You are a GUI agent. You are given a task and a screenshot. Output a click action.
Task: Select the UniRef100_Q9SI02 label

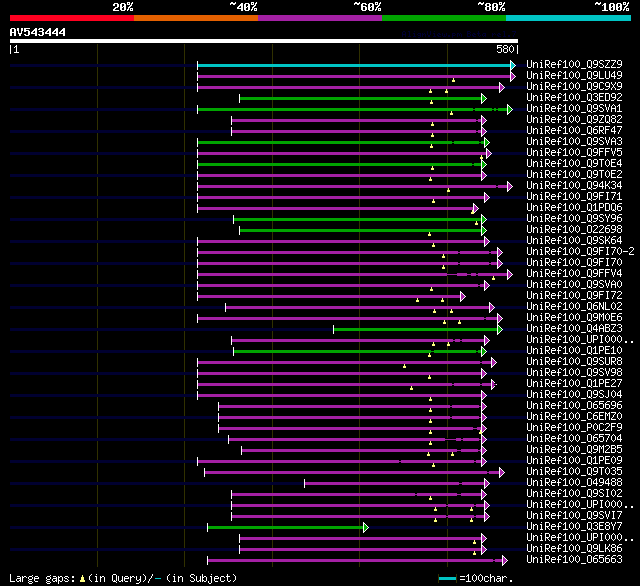(x=574, y=494)
